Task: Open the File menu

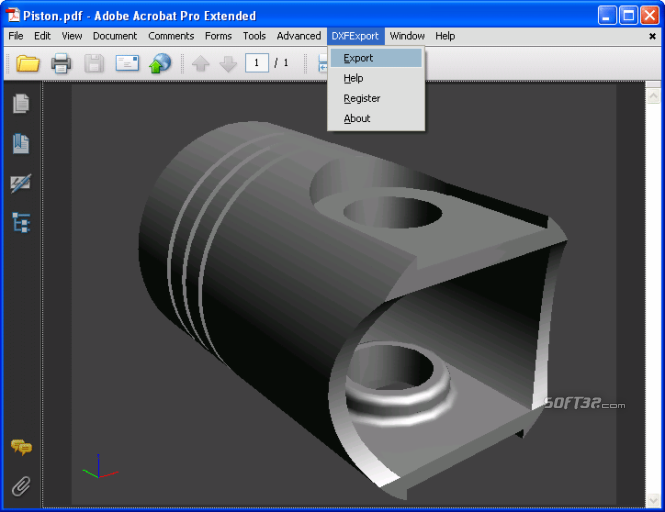Action: point(16,36)
